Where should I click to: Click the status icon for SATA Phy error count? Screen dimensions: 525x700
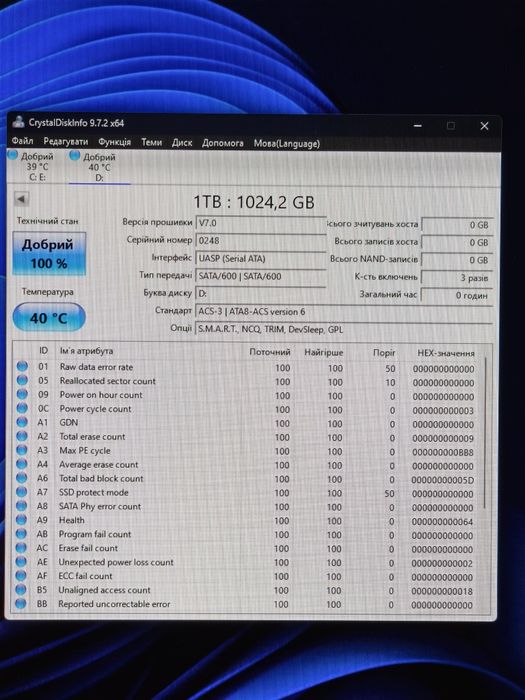(x=21, y=506)
